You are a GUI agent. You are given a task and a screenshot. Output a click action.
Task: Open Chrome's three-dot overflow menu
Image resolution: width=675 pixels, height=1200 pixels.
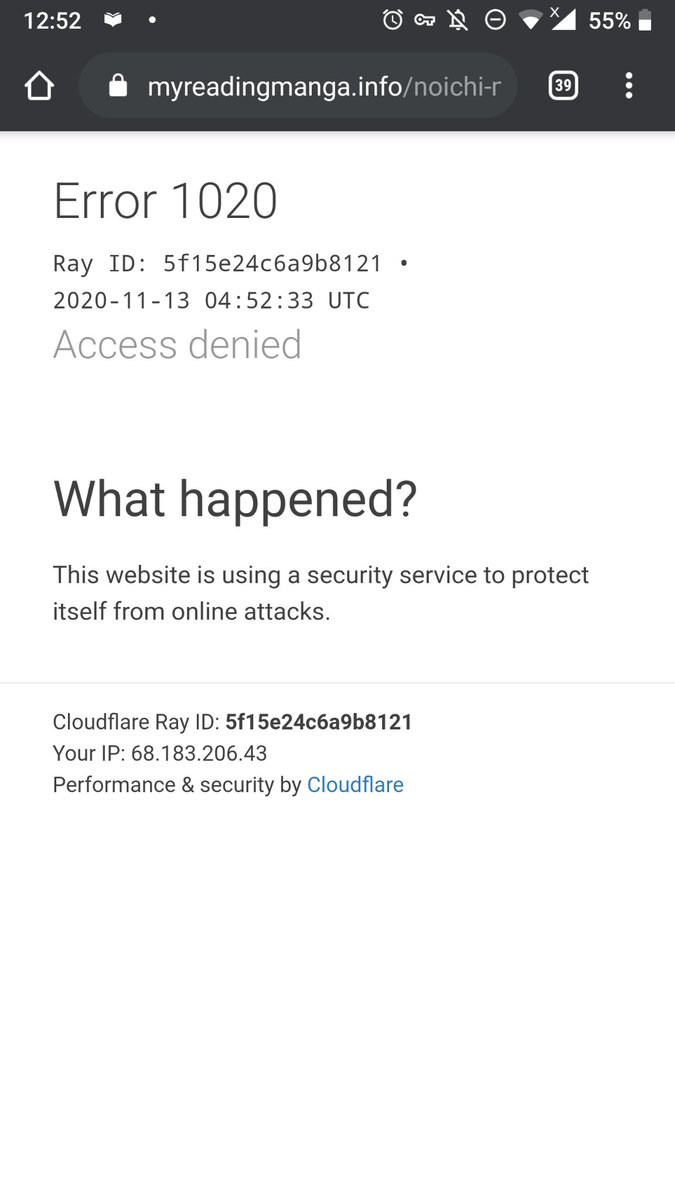pyautogui.click(x=629, y=86)
